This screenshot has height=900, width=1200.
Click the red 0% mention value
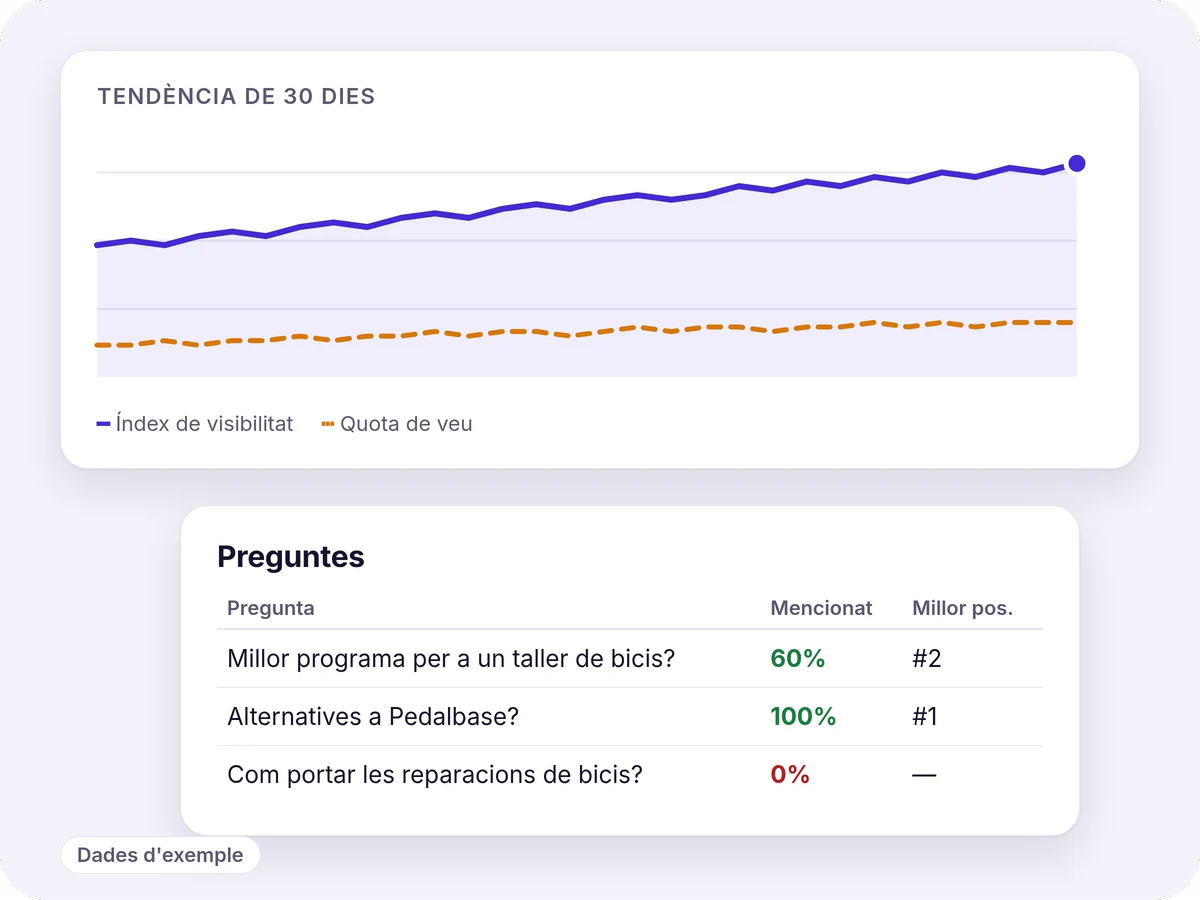click(x=790, y=775)
